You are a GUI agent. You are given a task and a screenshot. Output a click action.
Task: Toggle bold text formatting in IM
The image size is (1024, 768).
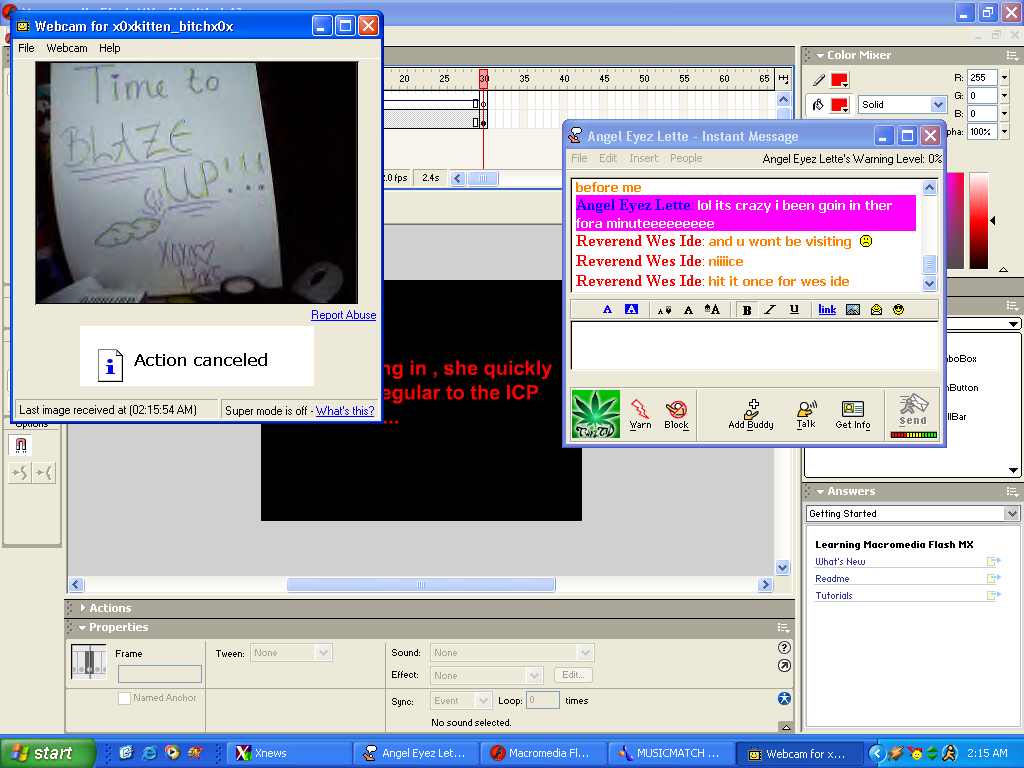[747, 310]
